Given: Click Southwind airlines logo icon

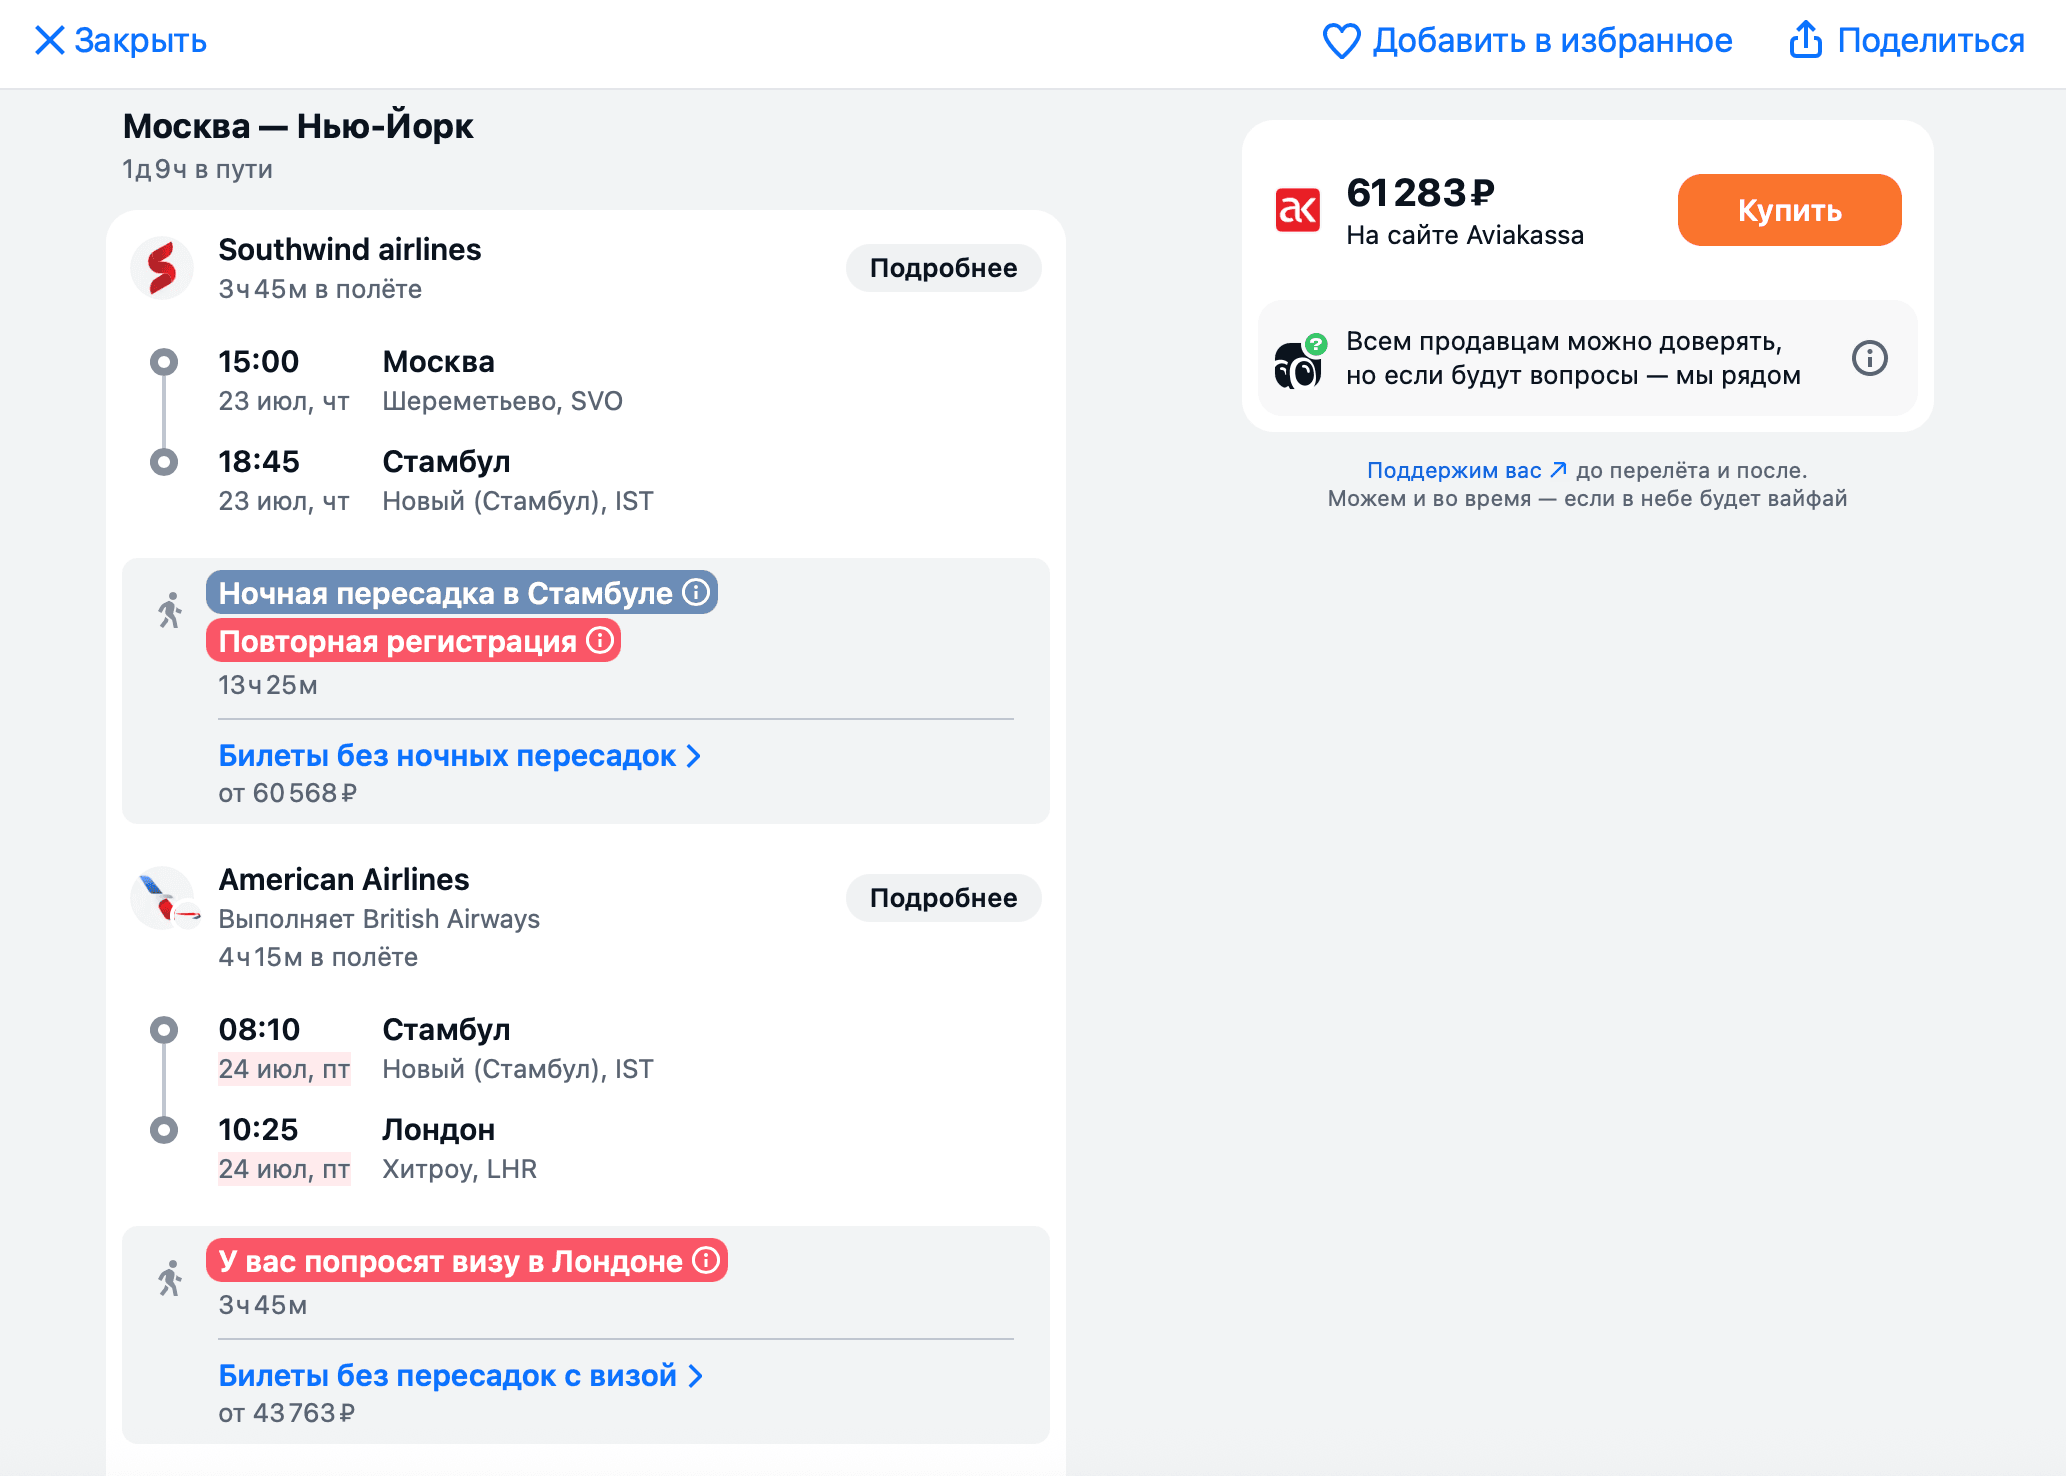Looking at the screenshot, I should (x=162, y=268).
